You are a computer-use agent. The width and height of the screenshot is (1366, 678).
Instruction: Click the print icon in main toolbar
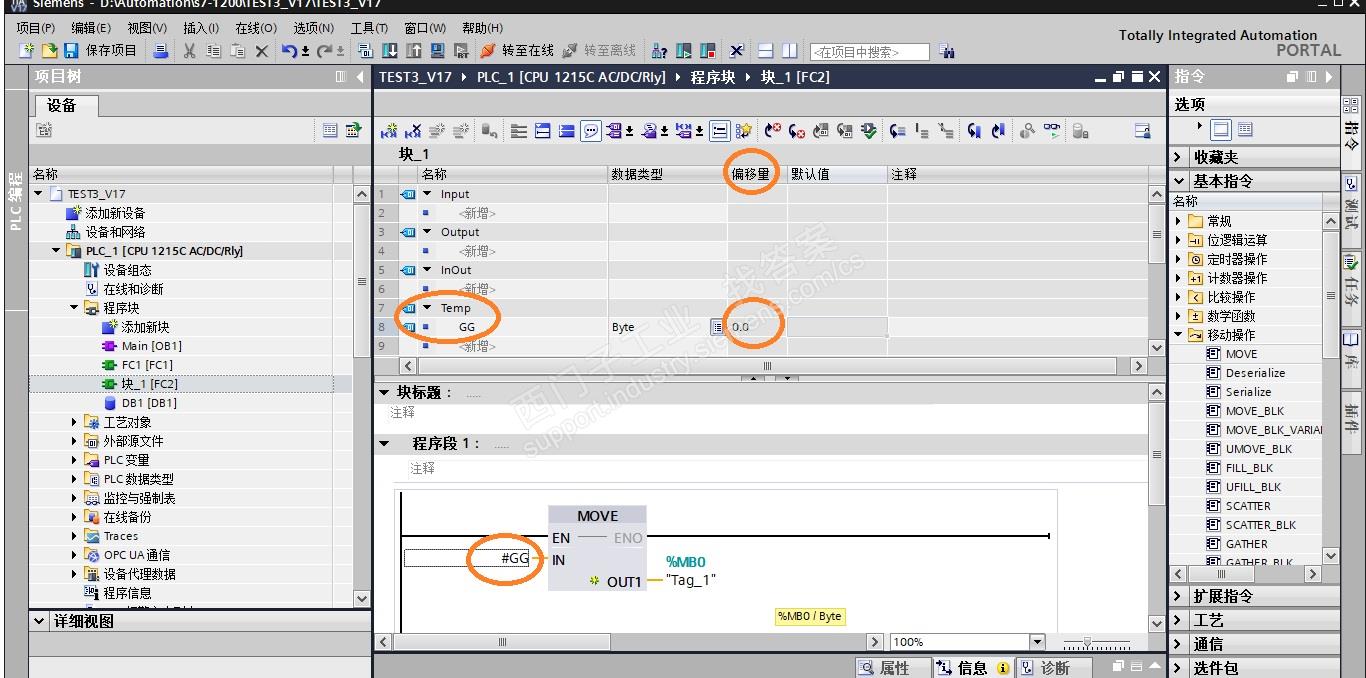pos(161,51)
